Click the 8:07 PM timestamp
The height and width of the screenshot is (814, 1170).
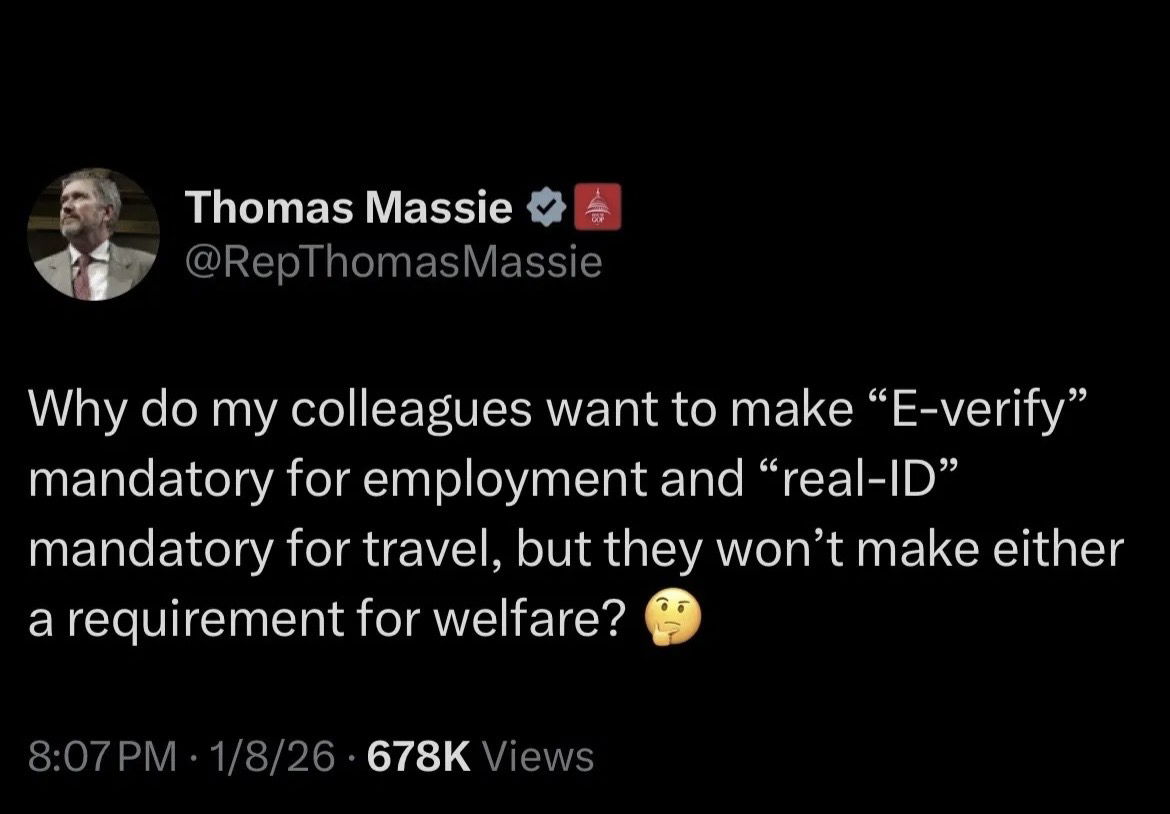tap(97, 756)
